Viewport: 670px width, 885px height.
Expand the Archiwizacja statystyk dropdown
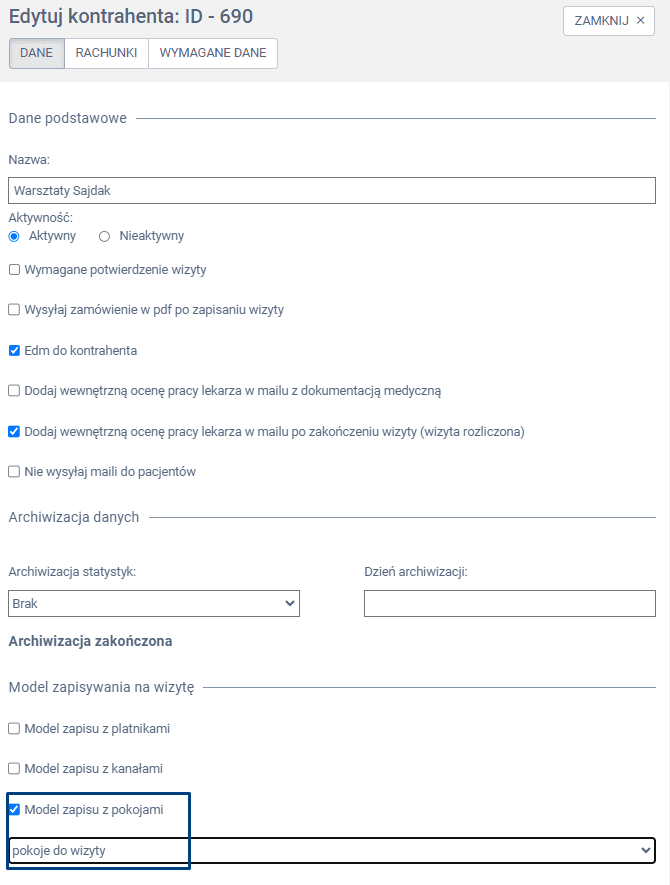(154, 604)
